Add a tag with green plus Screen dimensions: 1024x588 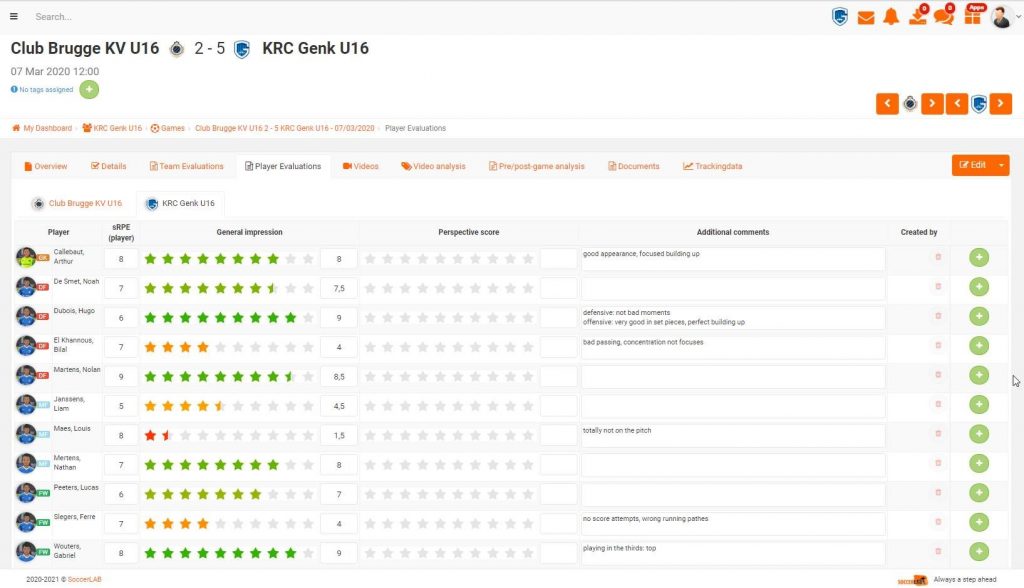[x=89, y=90]
